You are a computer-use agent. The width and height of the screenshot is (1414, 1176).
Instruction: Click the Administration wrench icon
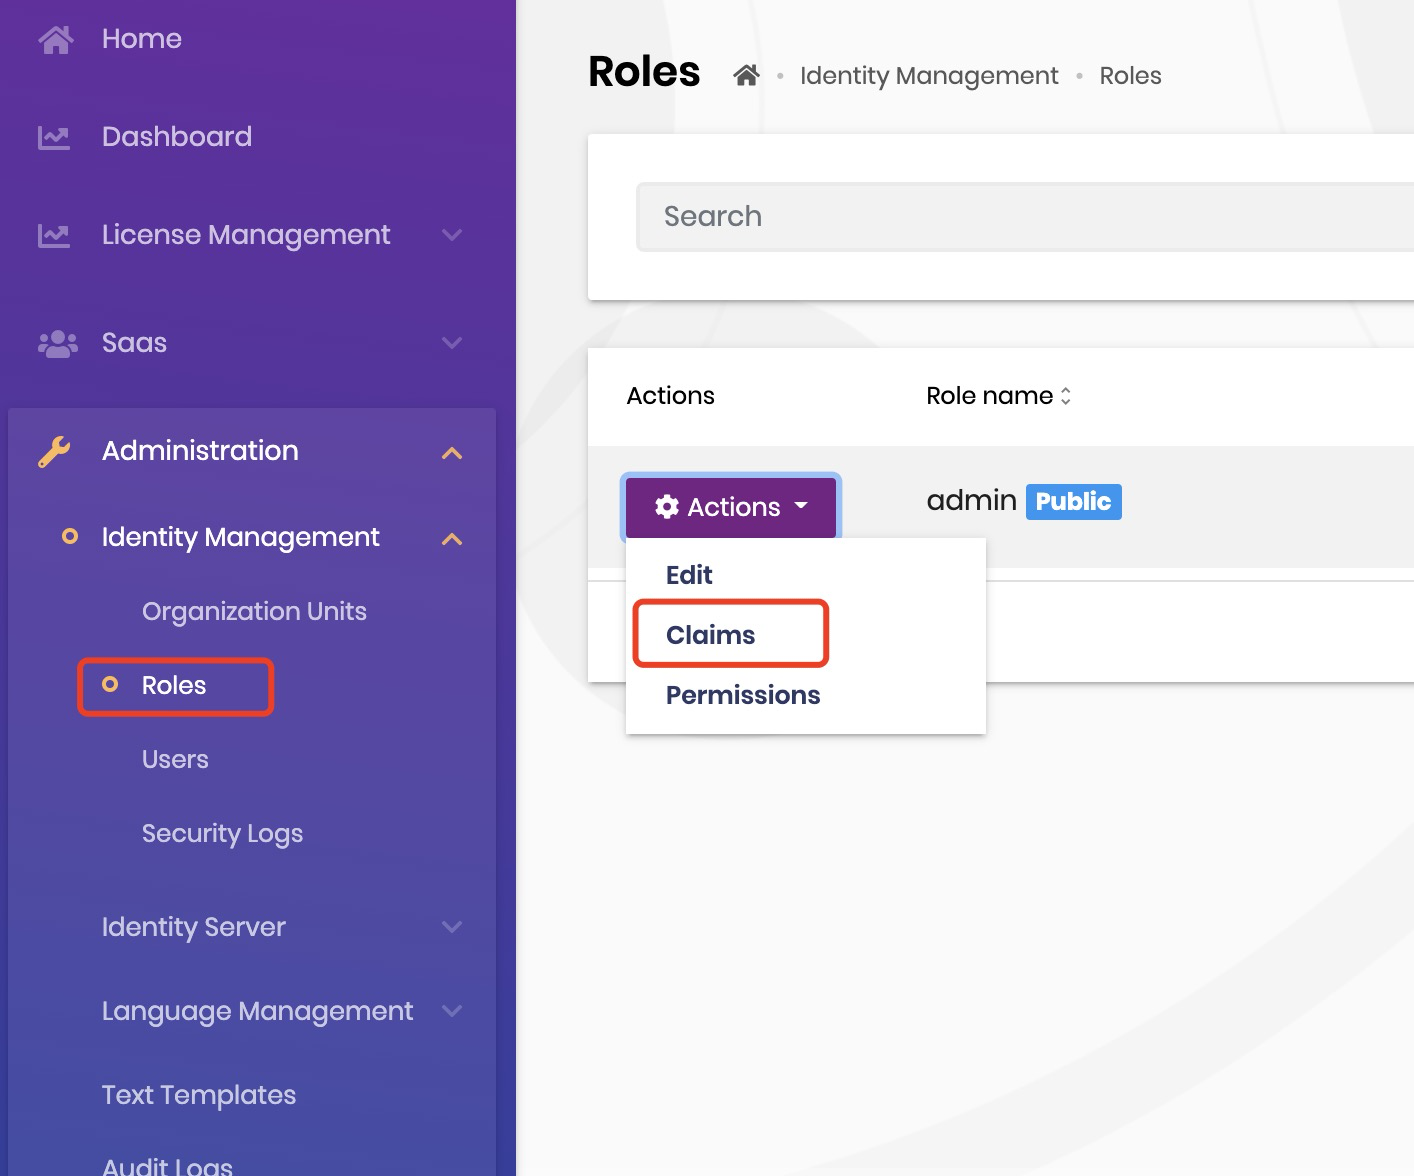click(55, 451)
